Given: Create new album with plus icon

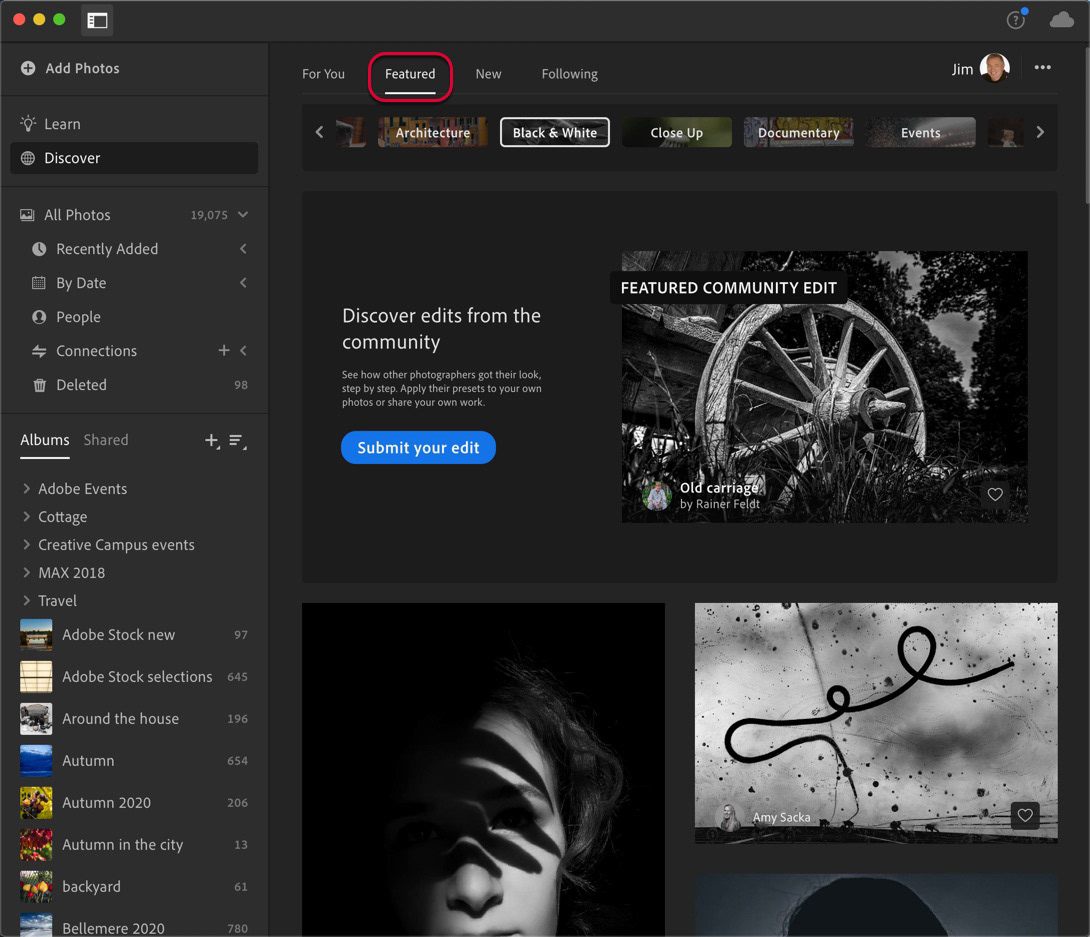Looking at the screenshot, I should click(212, 441).
